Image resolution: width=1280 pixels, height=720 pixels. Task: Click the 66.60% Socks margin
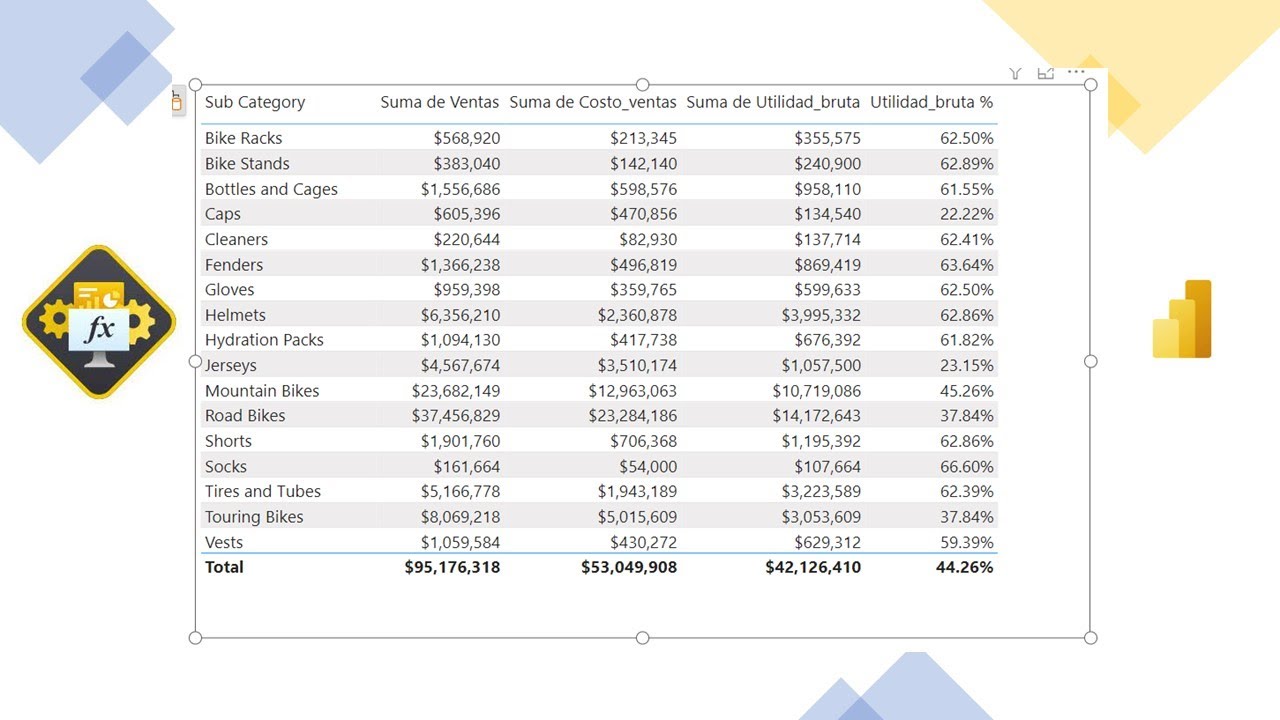(967, 467)
